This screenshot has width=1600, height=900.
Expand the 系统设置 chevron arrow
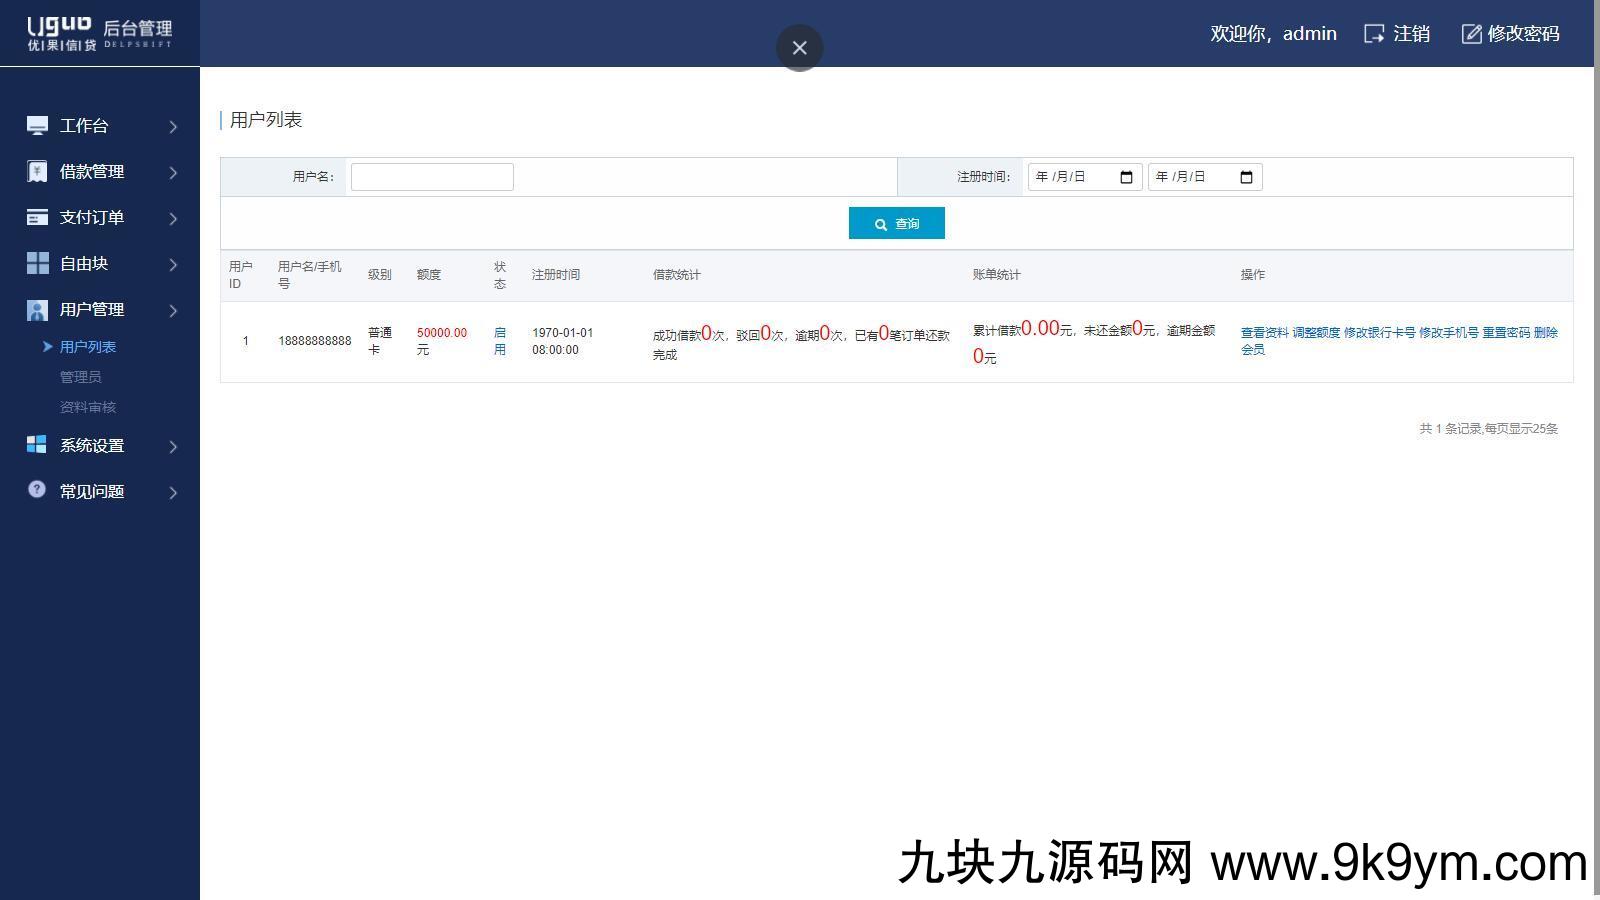(x=173, y=447)
